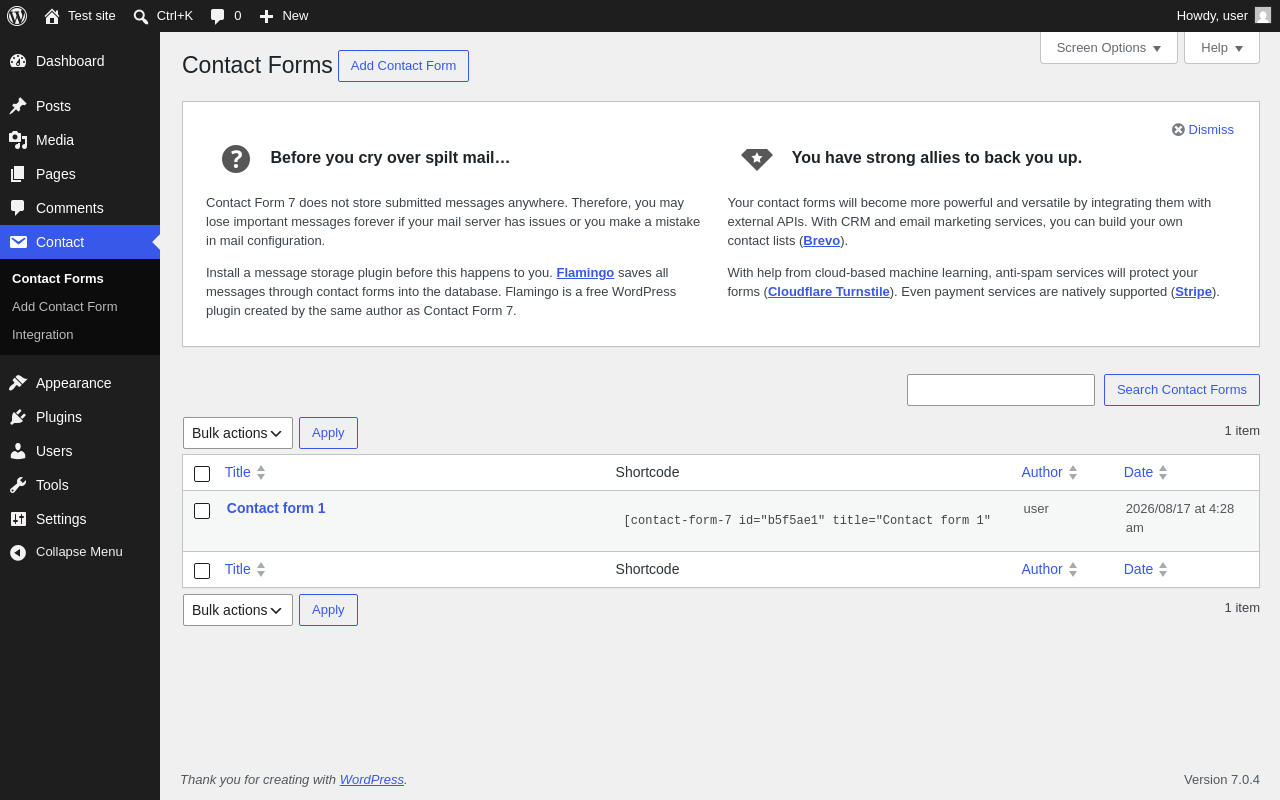Follow the Stripe link
Viewport: 1280px width, 800px height.
[x=1194, y=291]
